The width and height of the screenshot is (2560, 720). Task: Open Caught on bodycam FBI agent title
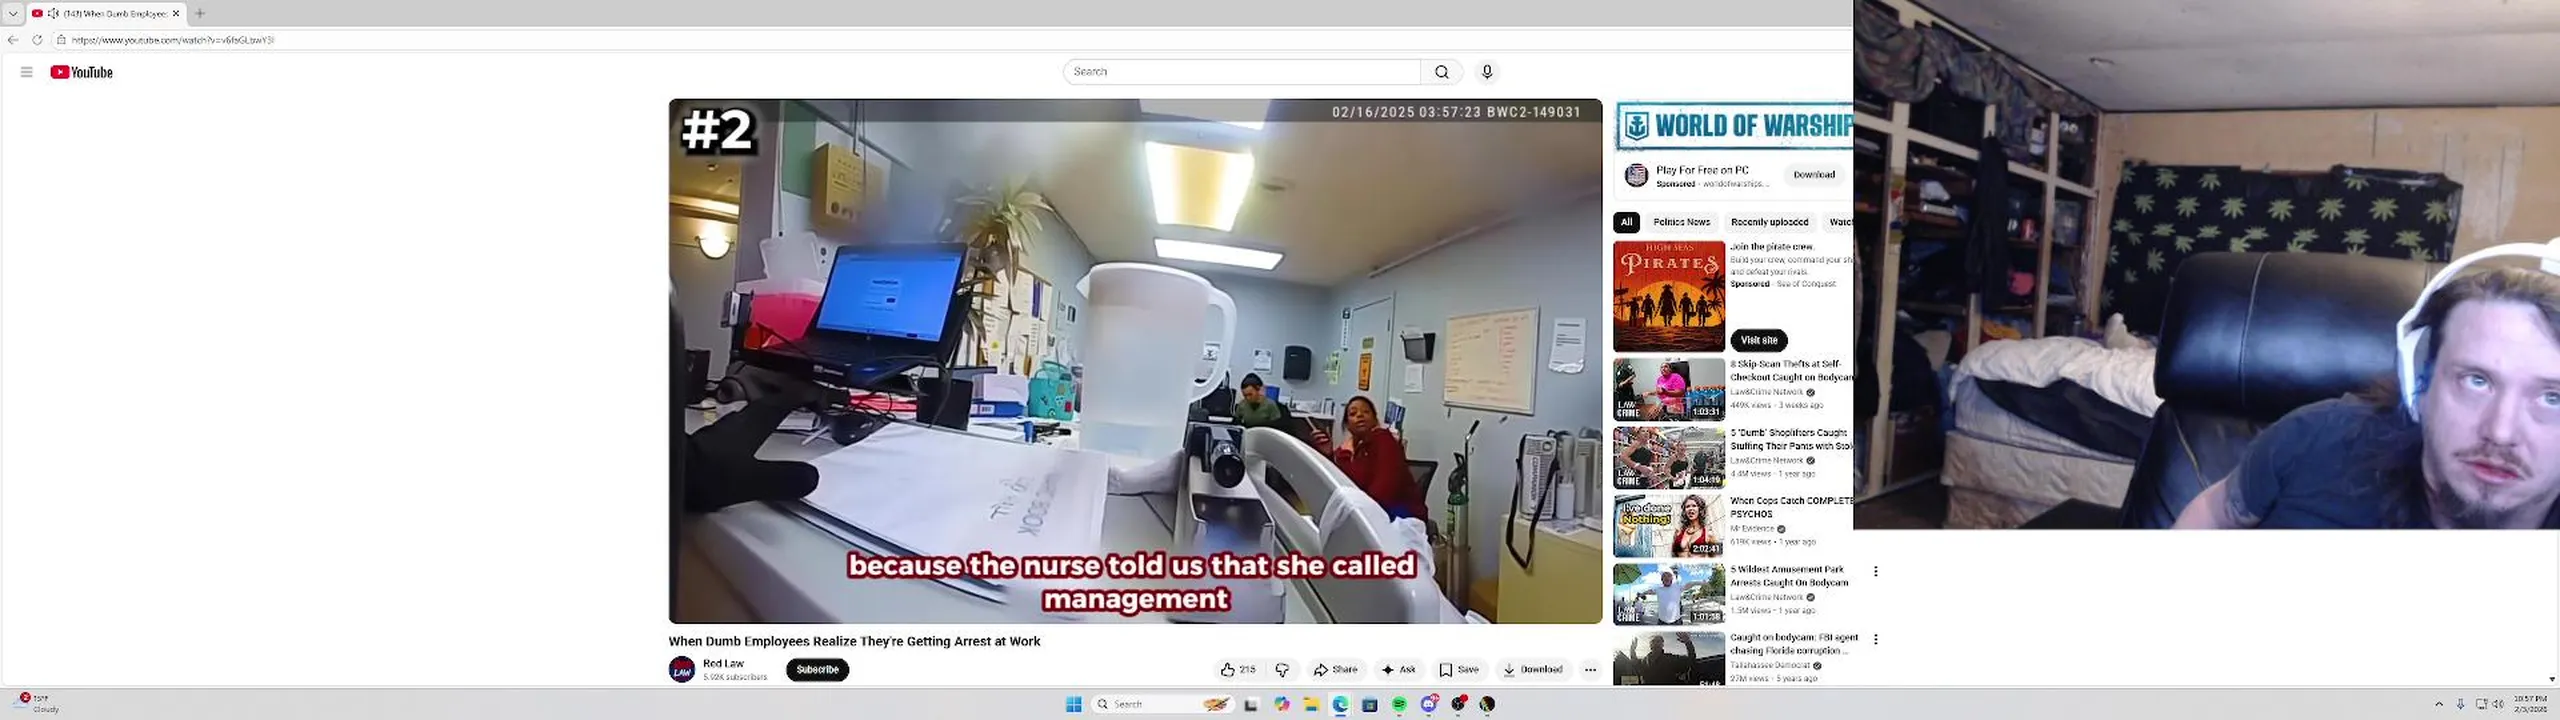click(1793, 644)
